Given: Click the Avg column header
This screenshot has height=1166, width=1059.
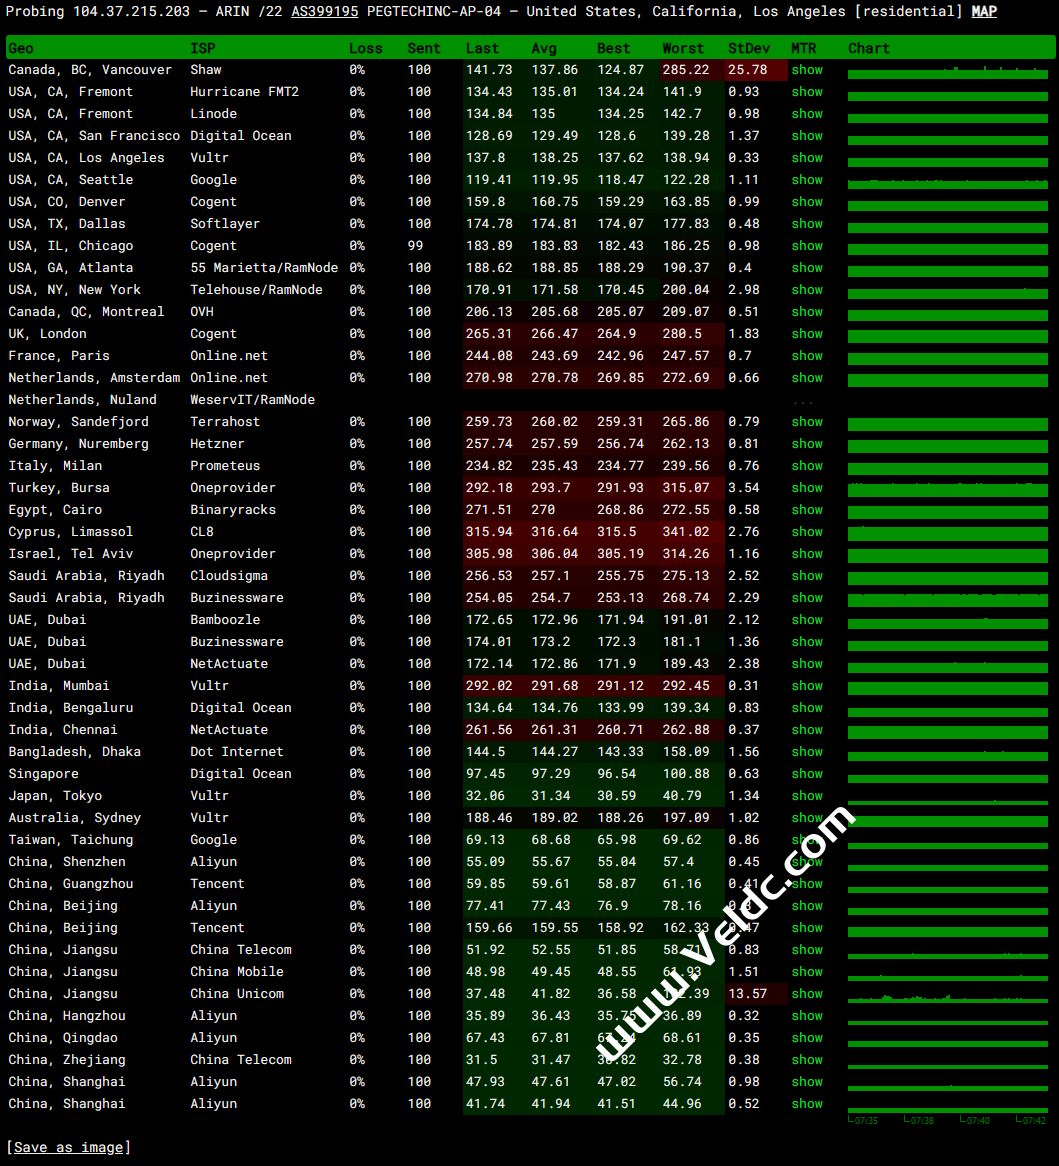Looking at the screenshot, I should [544, 48].
